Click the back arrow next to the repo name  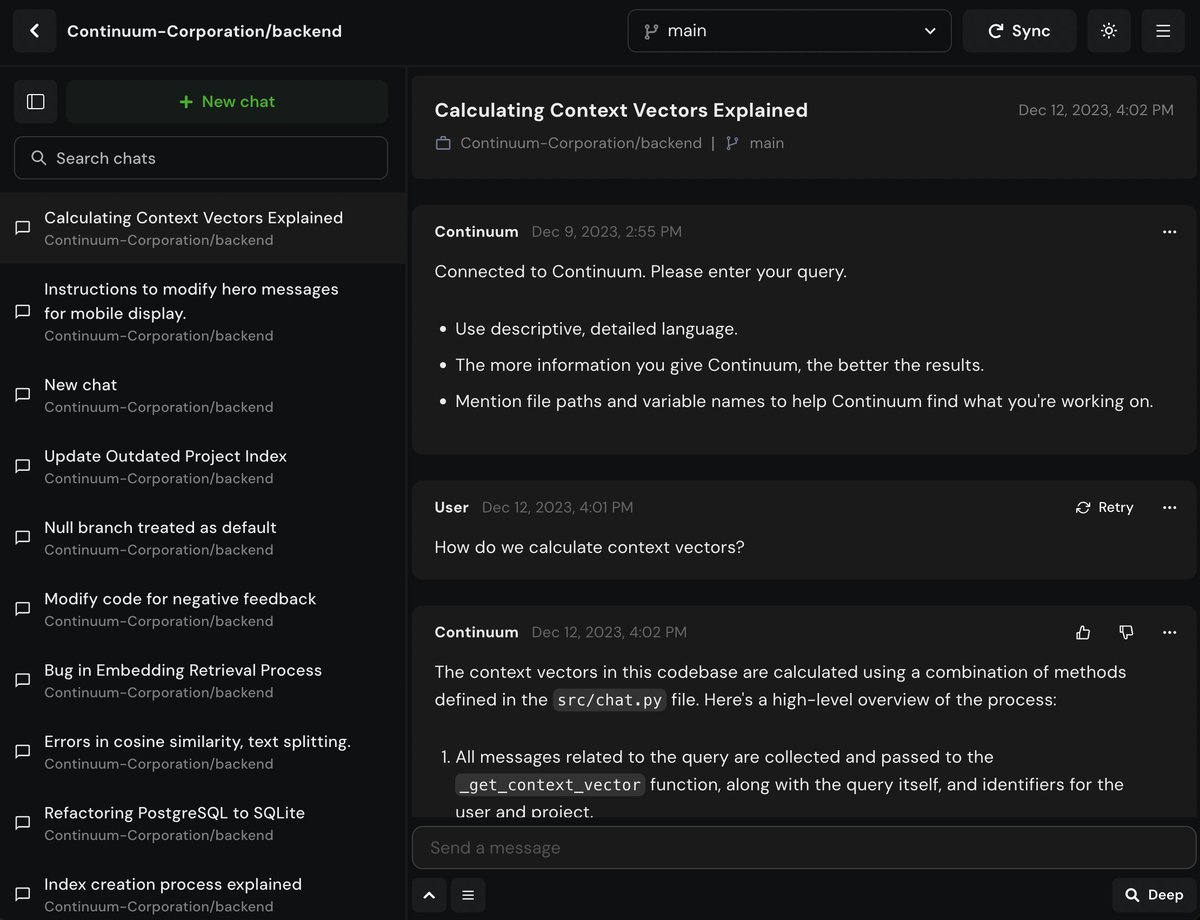(34, 30)
